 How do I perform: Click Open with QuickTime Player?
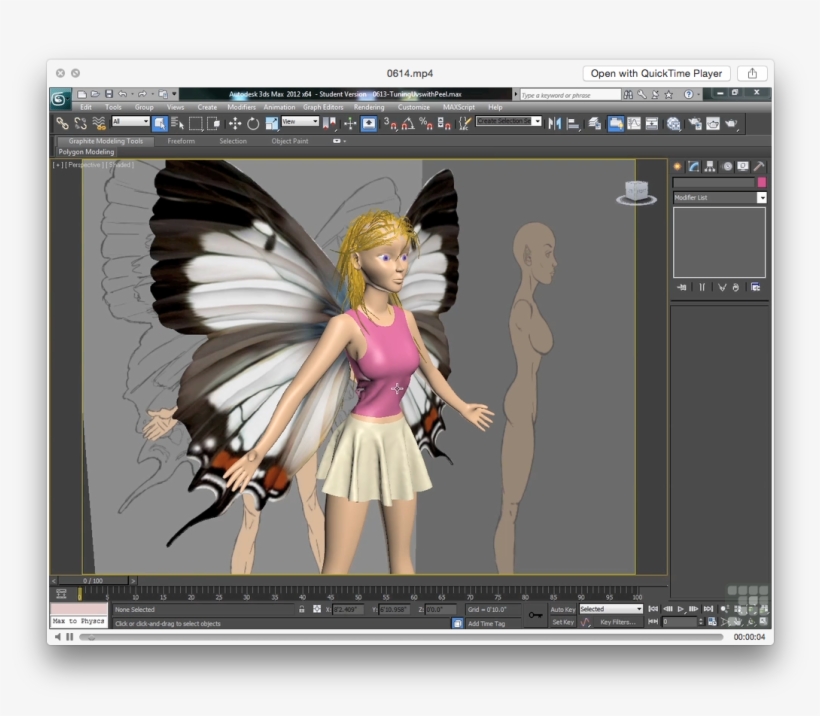[x=656, y=73]
